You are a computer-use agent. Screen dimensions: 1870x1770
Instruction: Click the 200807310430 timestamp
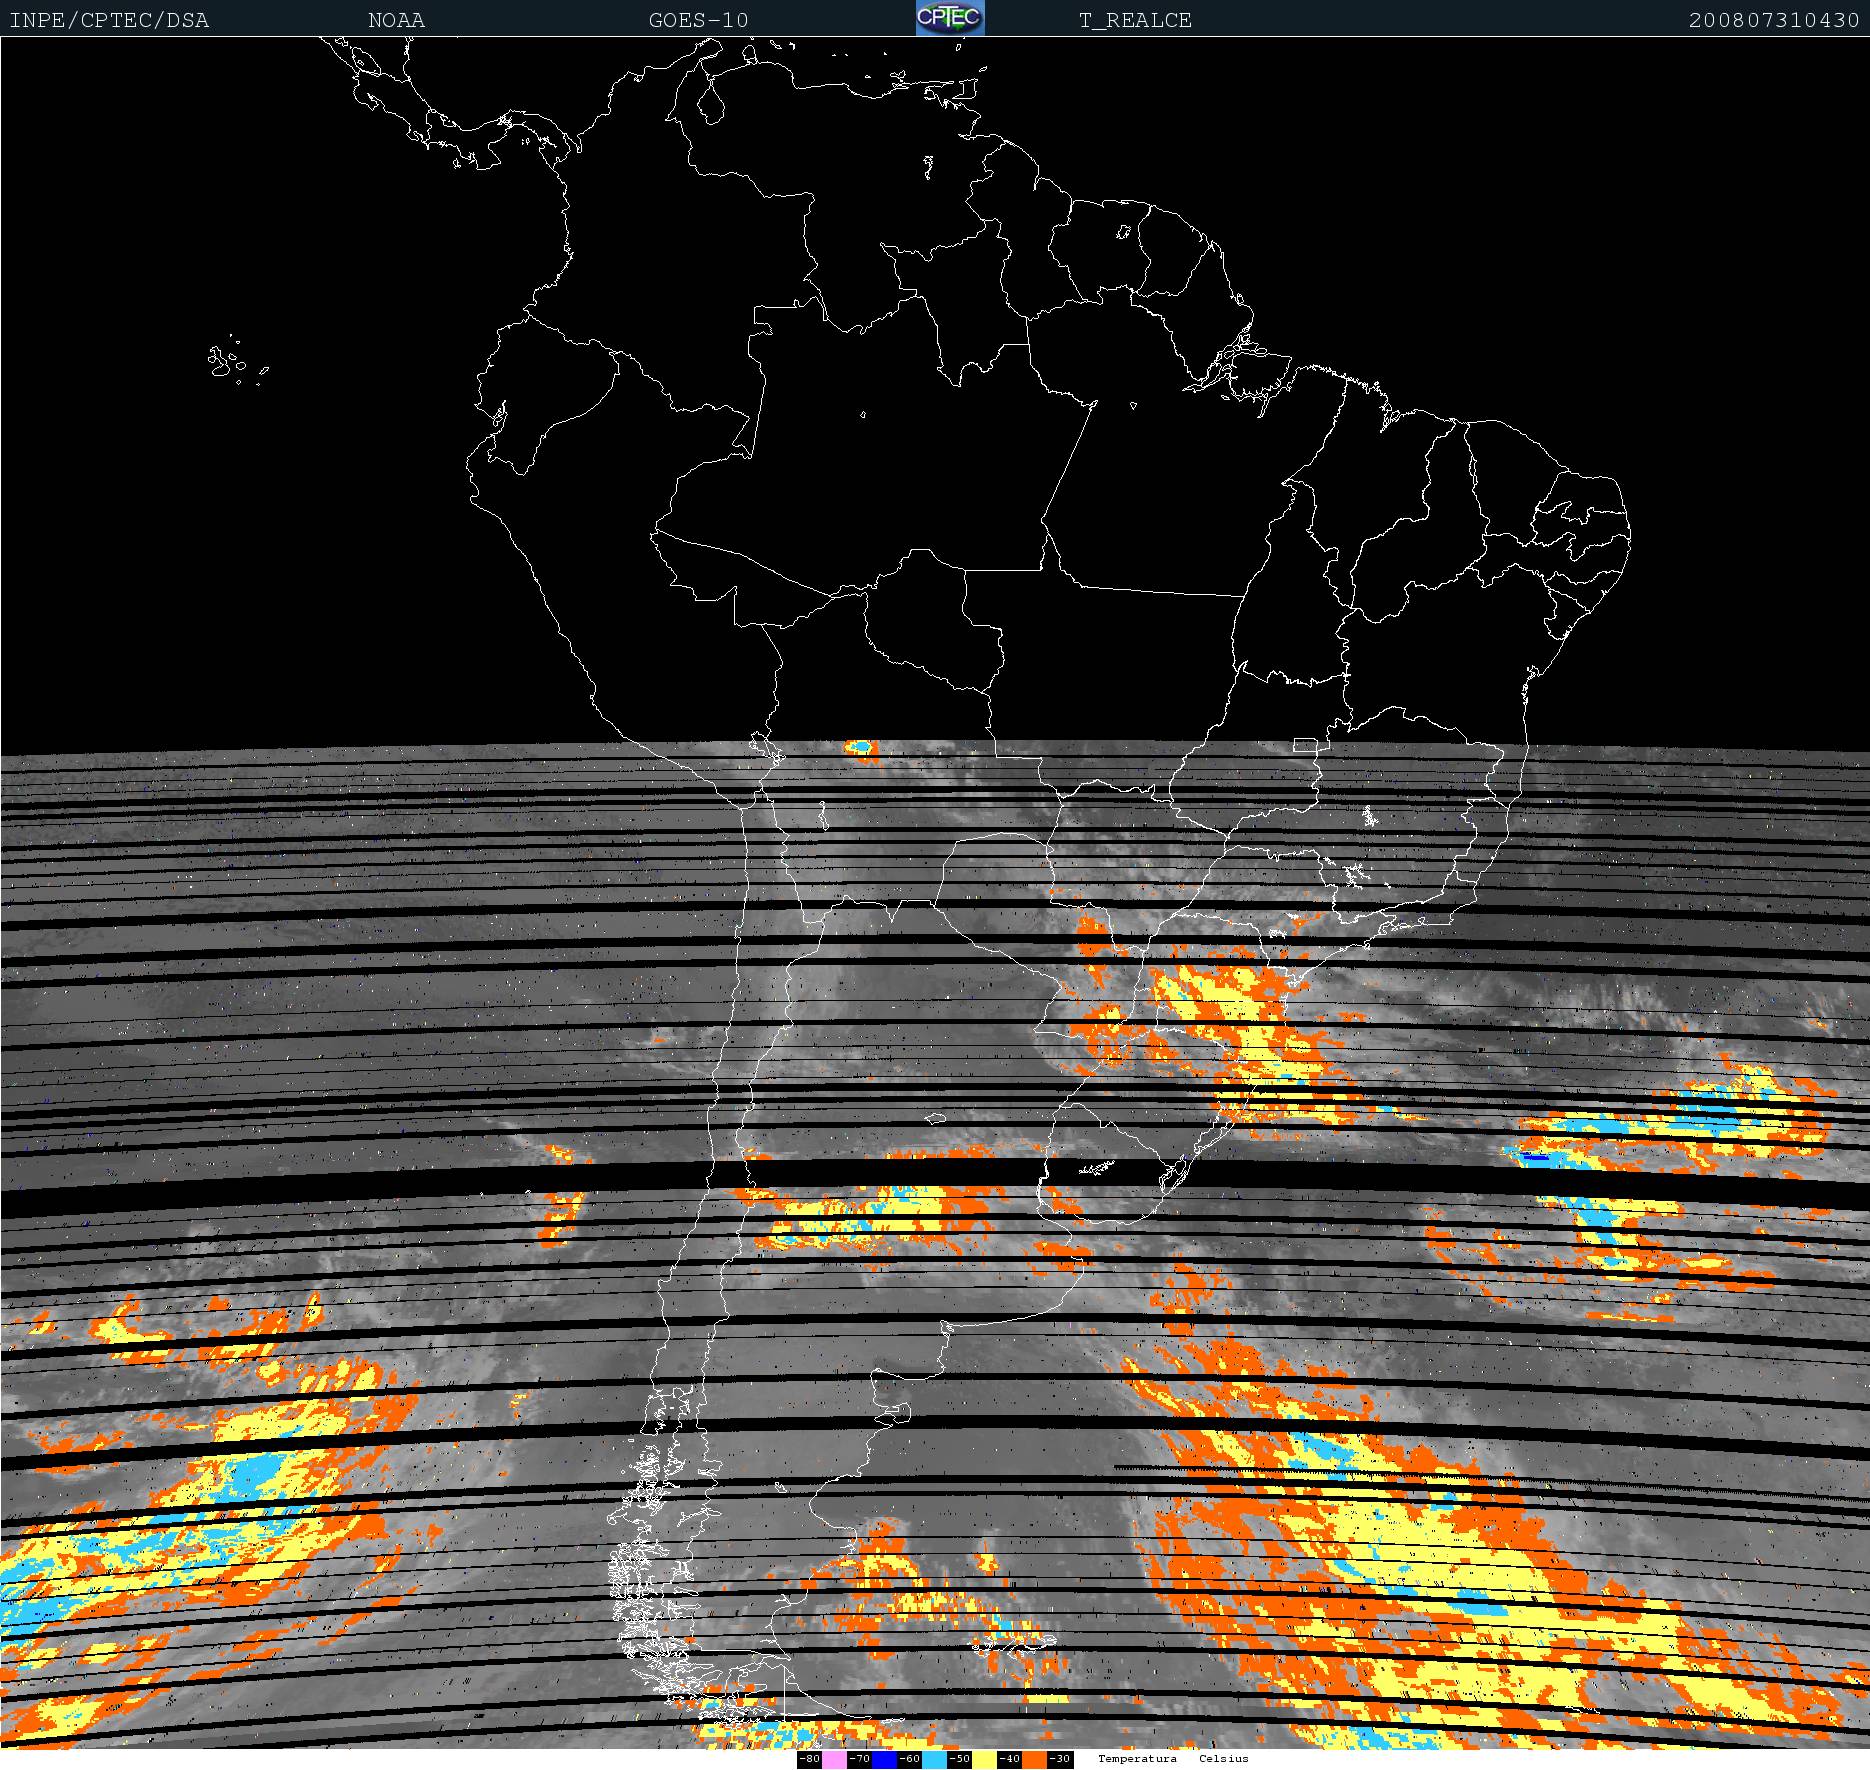tap(1774, 20)
